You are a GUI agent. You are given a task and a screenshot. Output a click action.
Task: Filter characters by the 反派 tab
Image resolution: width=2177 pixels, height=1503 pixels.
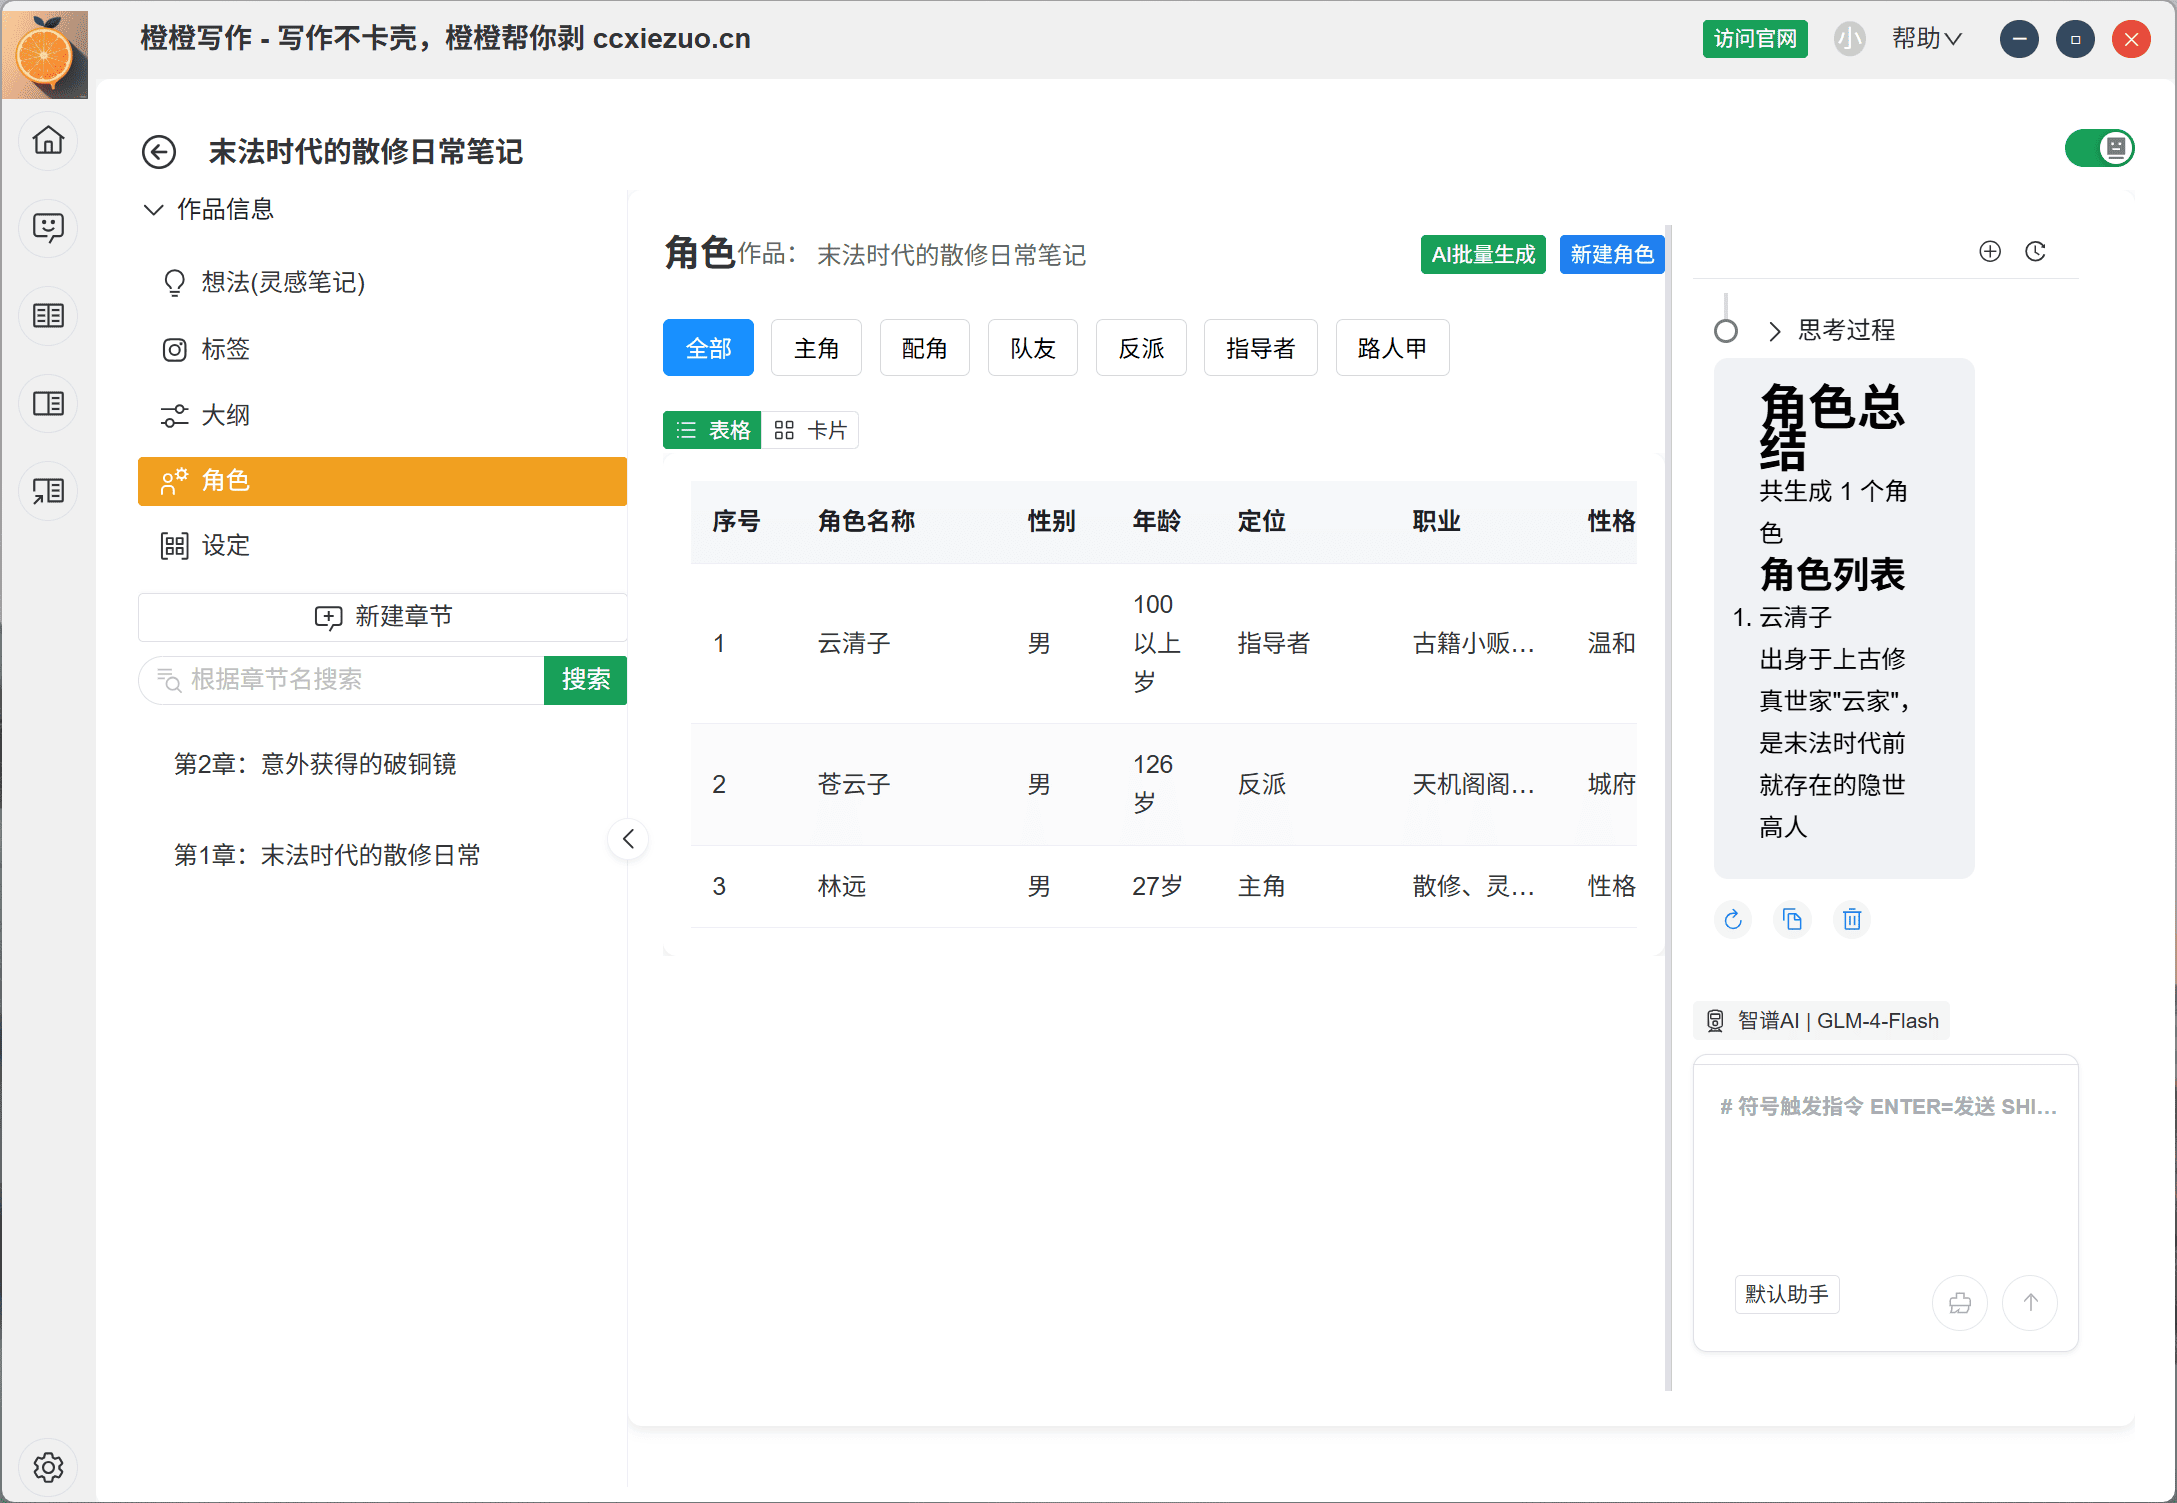[x=1141, y=348]
